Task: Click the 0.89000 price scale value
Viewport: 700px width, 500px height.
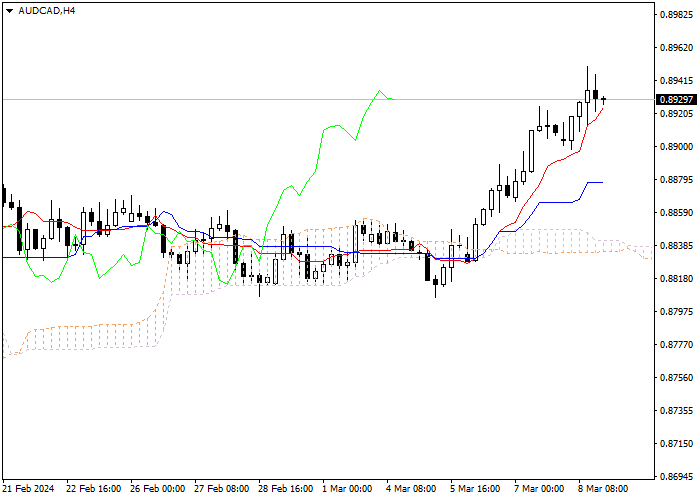Action: (x=676, y=147)
